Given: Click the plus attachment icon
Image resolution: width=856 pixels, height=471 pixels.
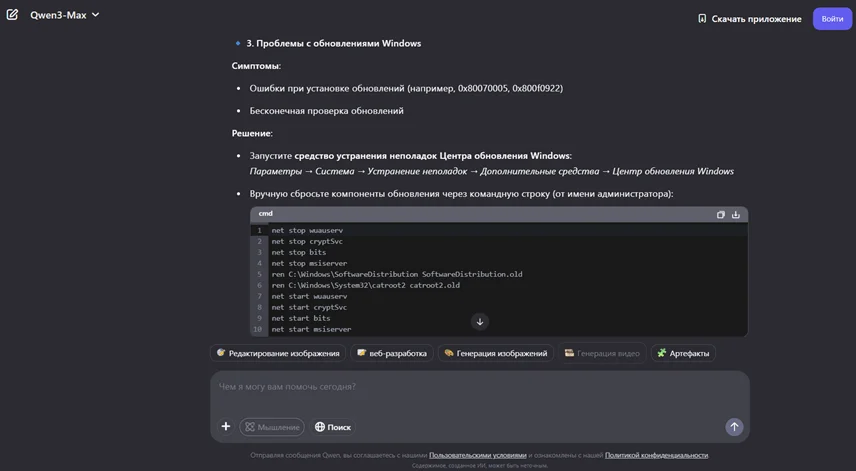Looking at the screenshot, I should pyautogui.click(x=226, y=427).
